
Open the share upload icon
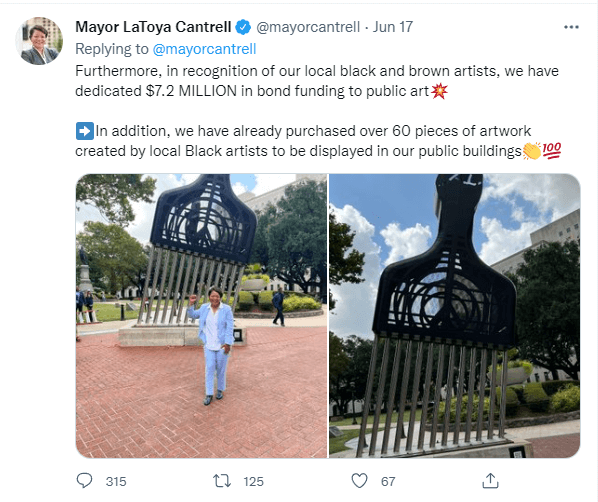click(490, 481)
